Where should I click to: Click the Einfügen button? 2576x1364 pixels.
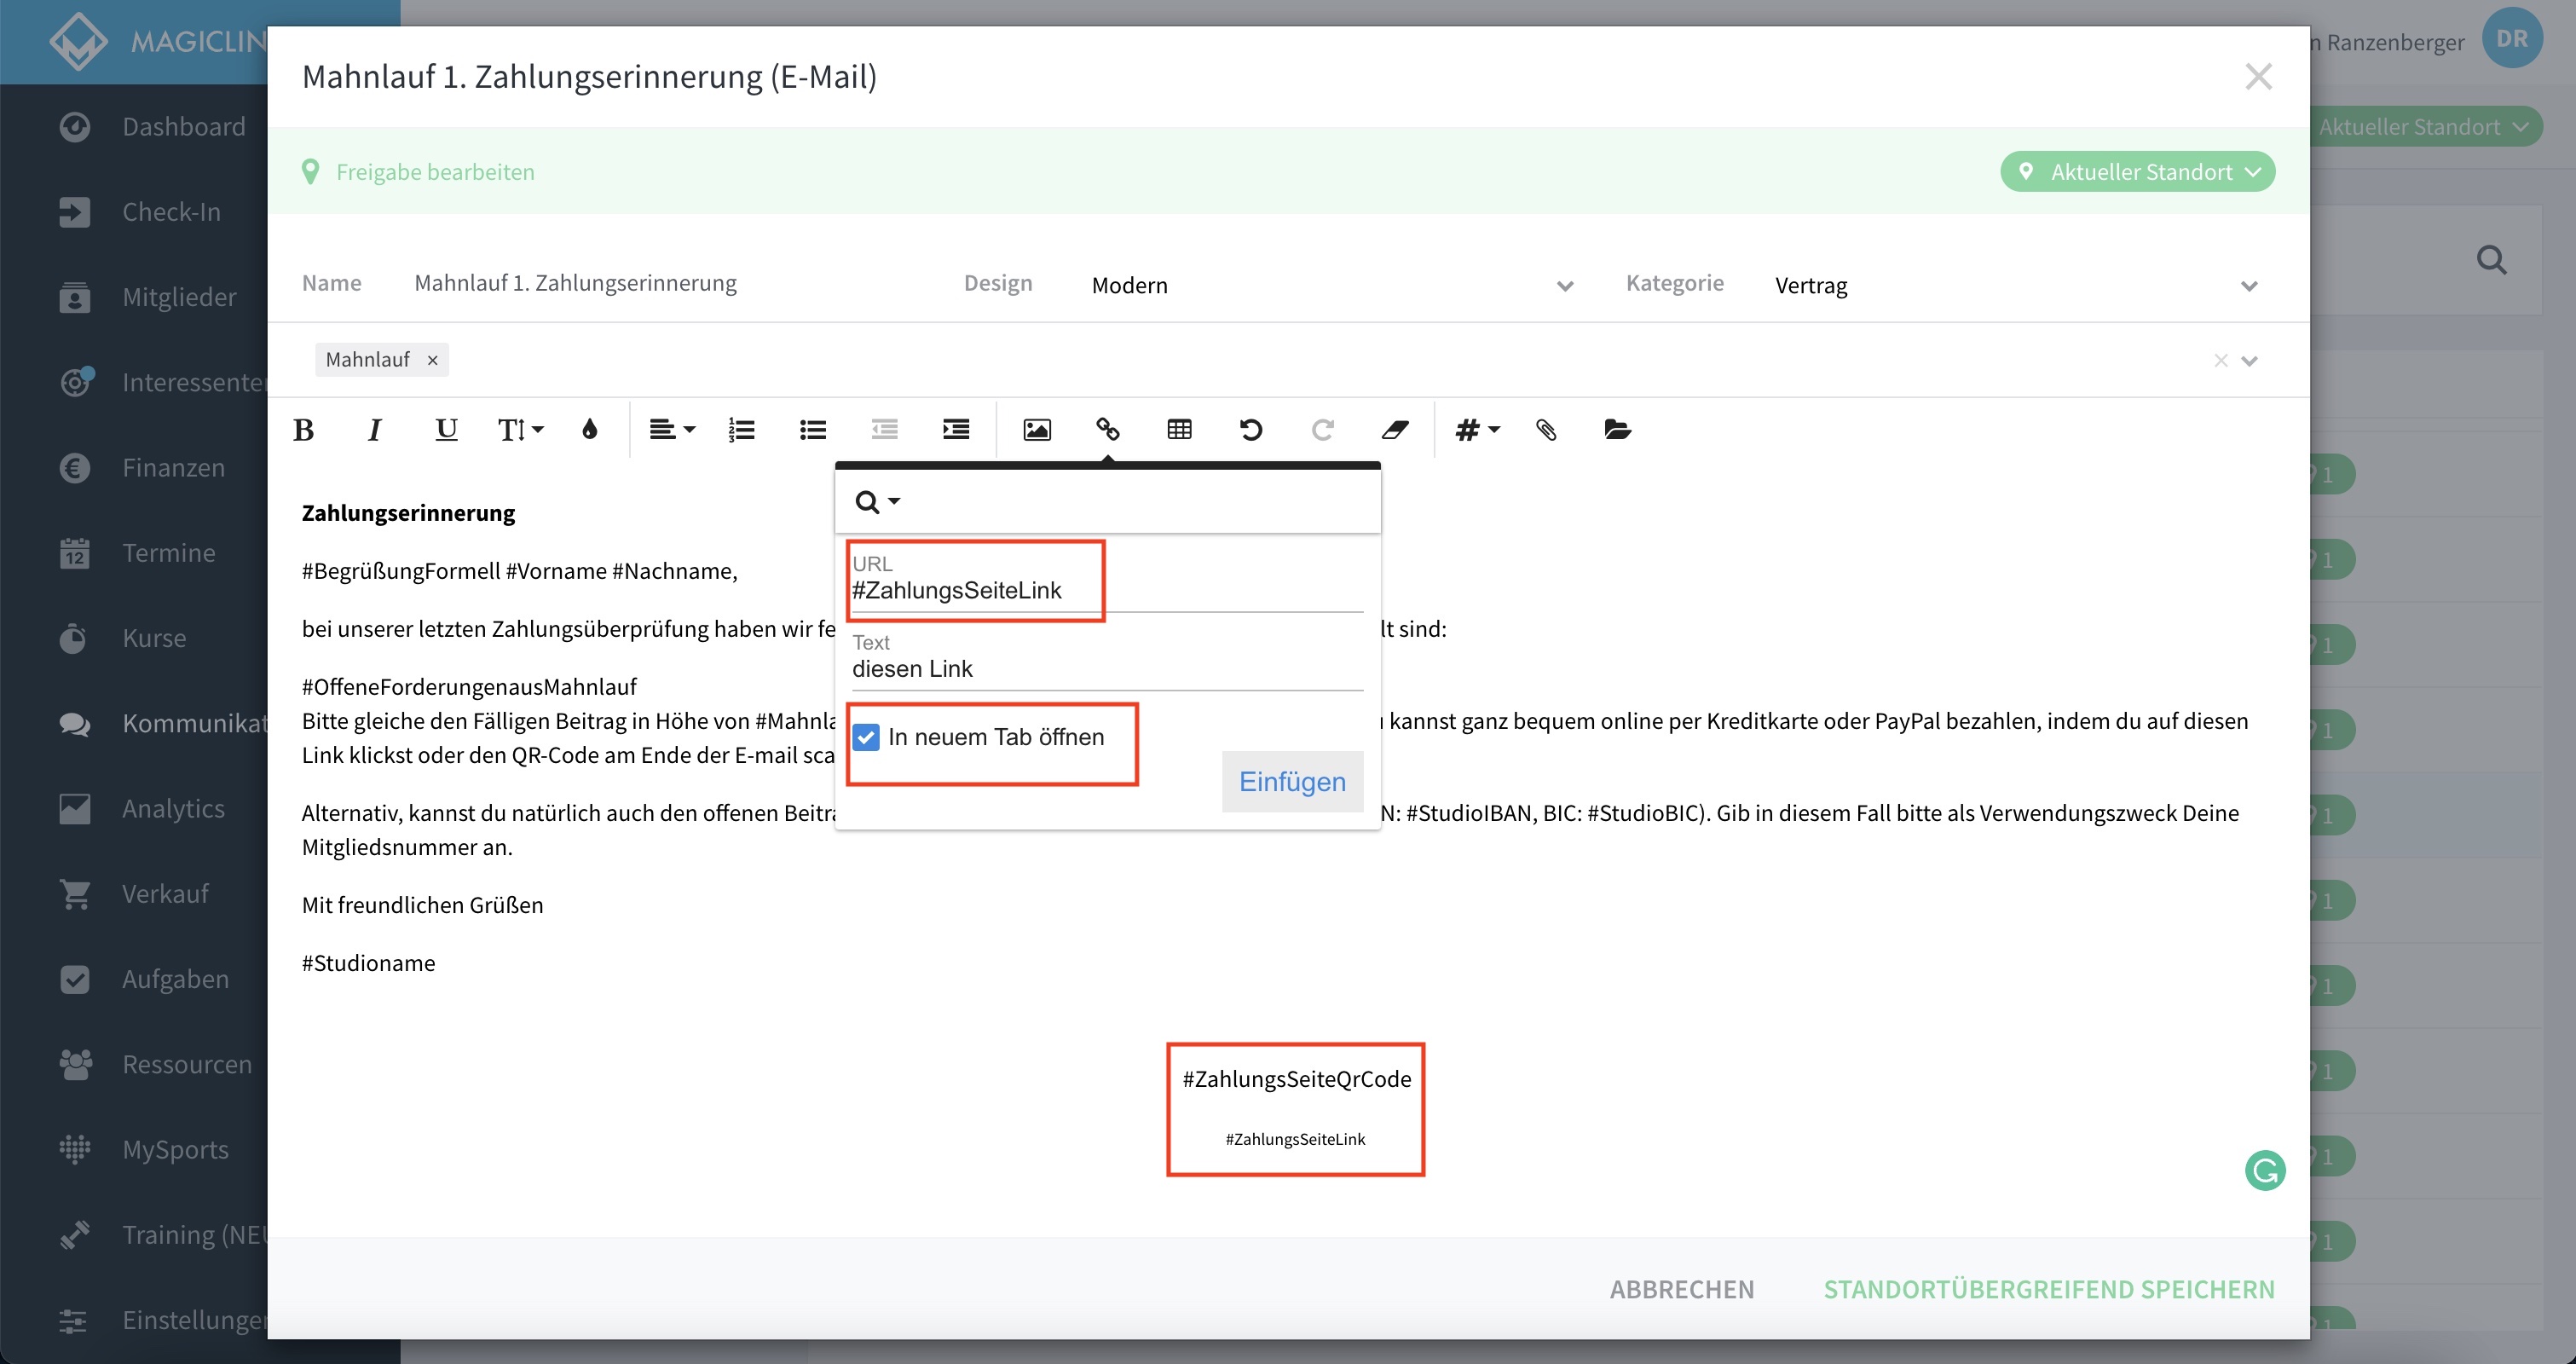tap(1292, 782)
